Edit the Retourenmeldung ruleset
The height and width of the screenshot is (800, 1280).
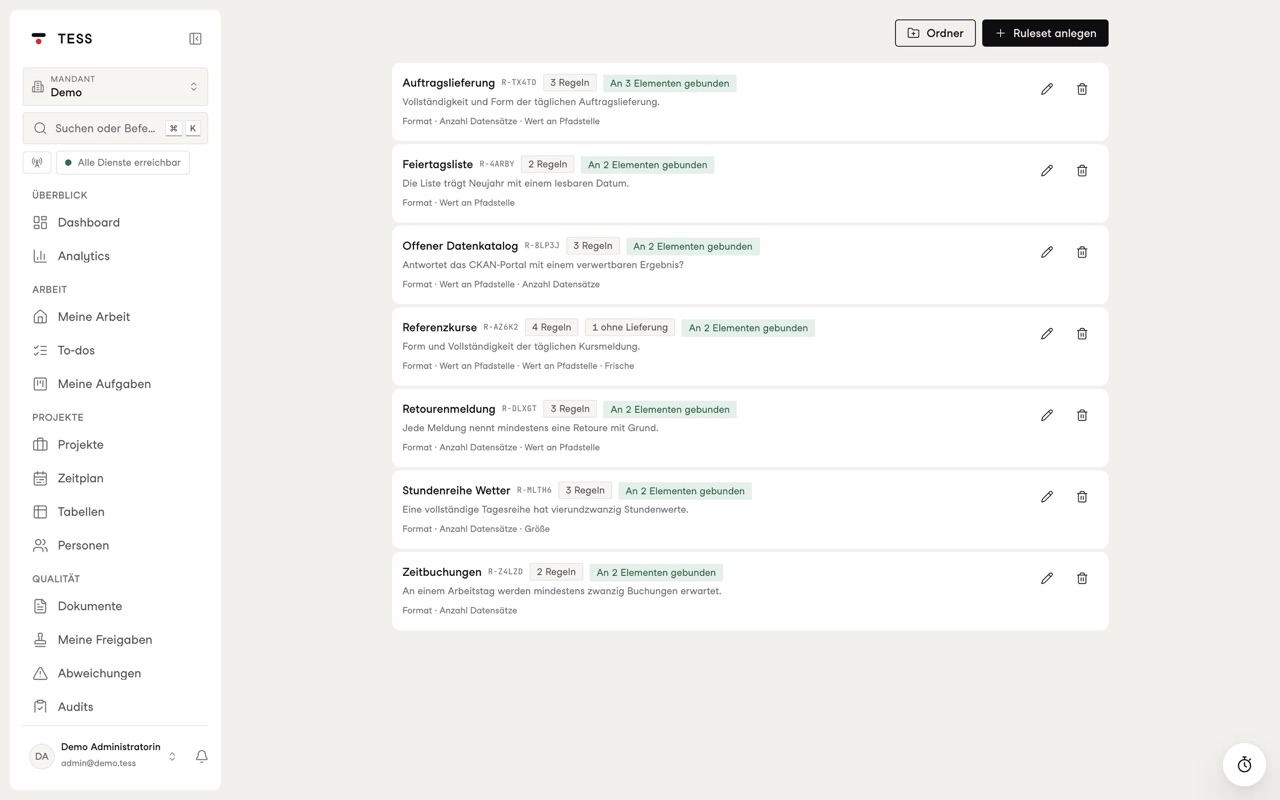1047,415
